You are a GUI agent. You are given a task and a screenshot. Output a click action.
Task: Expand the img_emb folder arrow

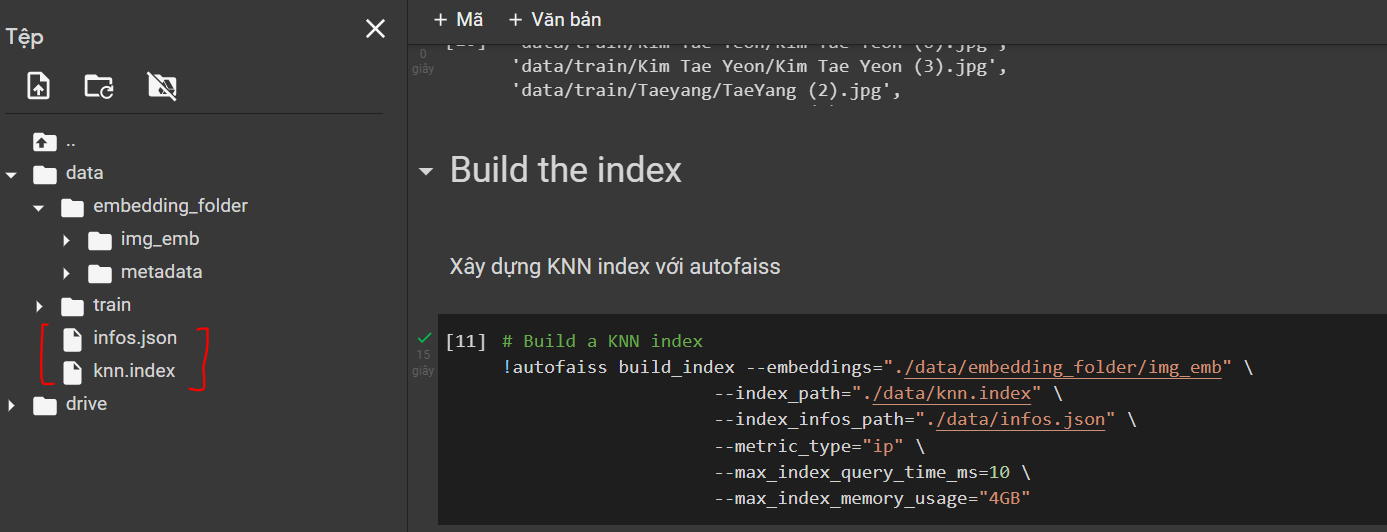(66, 240)
